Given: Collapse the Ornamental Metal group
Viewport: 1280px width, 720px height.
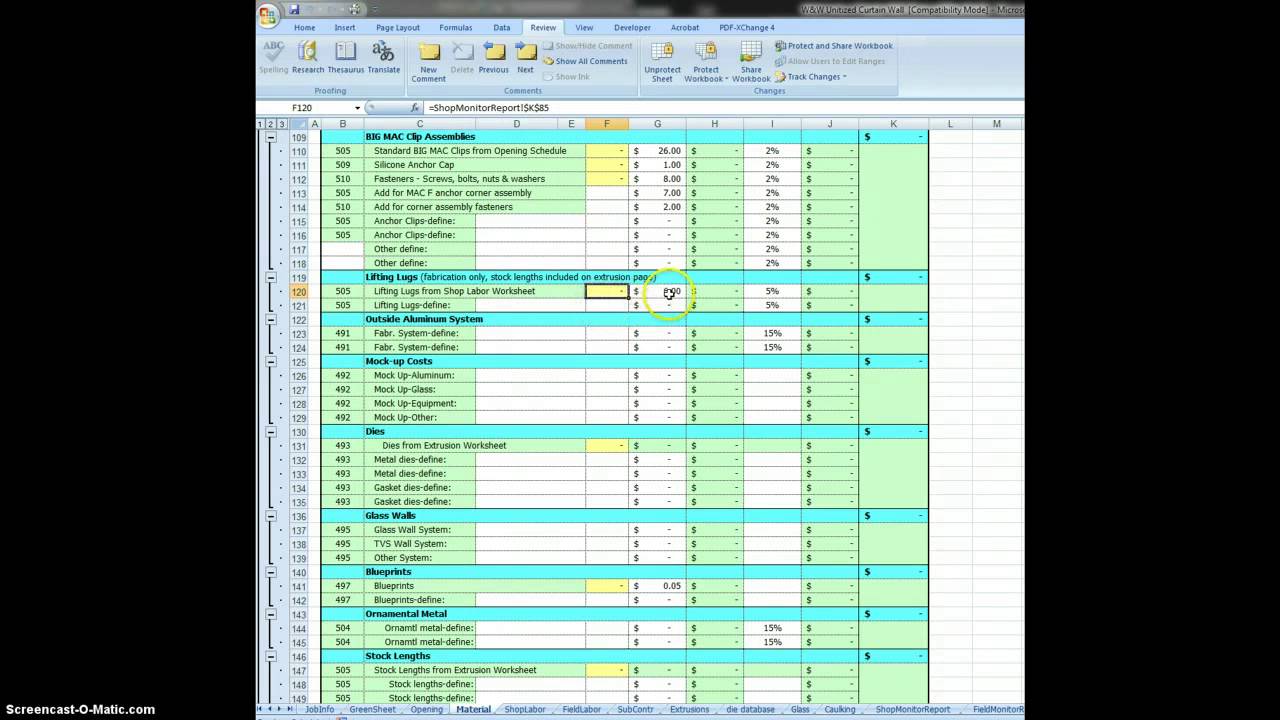Looking at the screenshot, I should (271, 614).
